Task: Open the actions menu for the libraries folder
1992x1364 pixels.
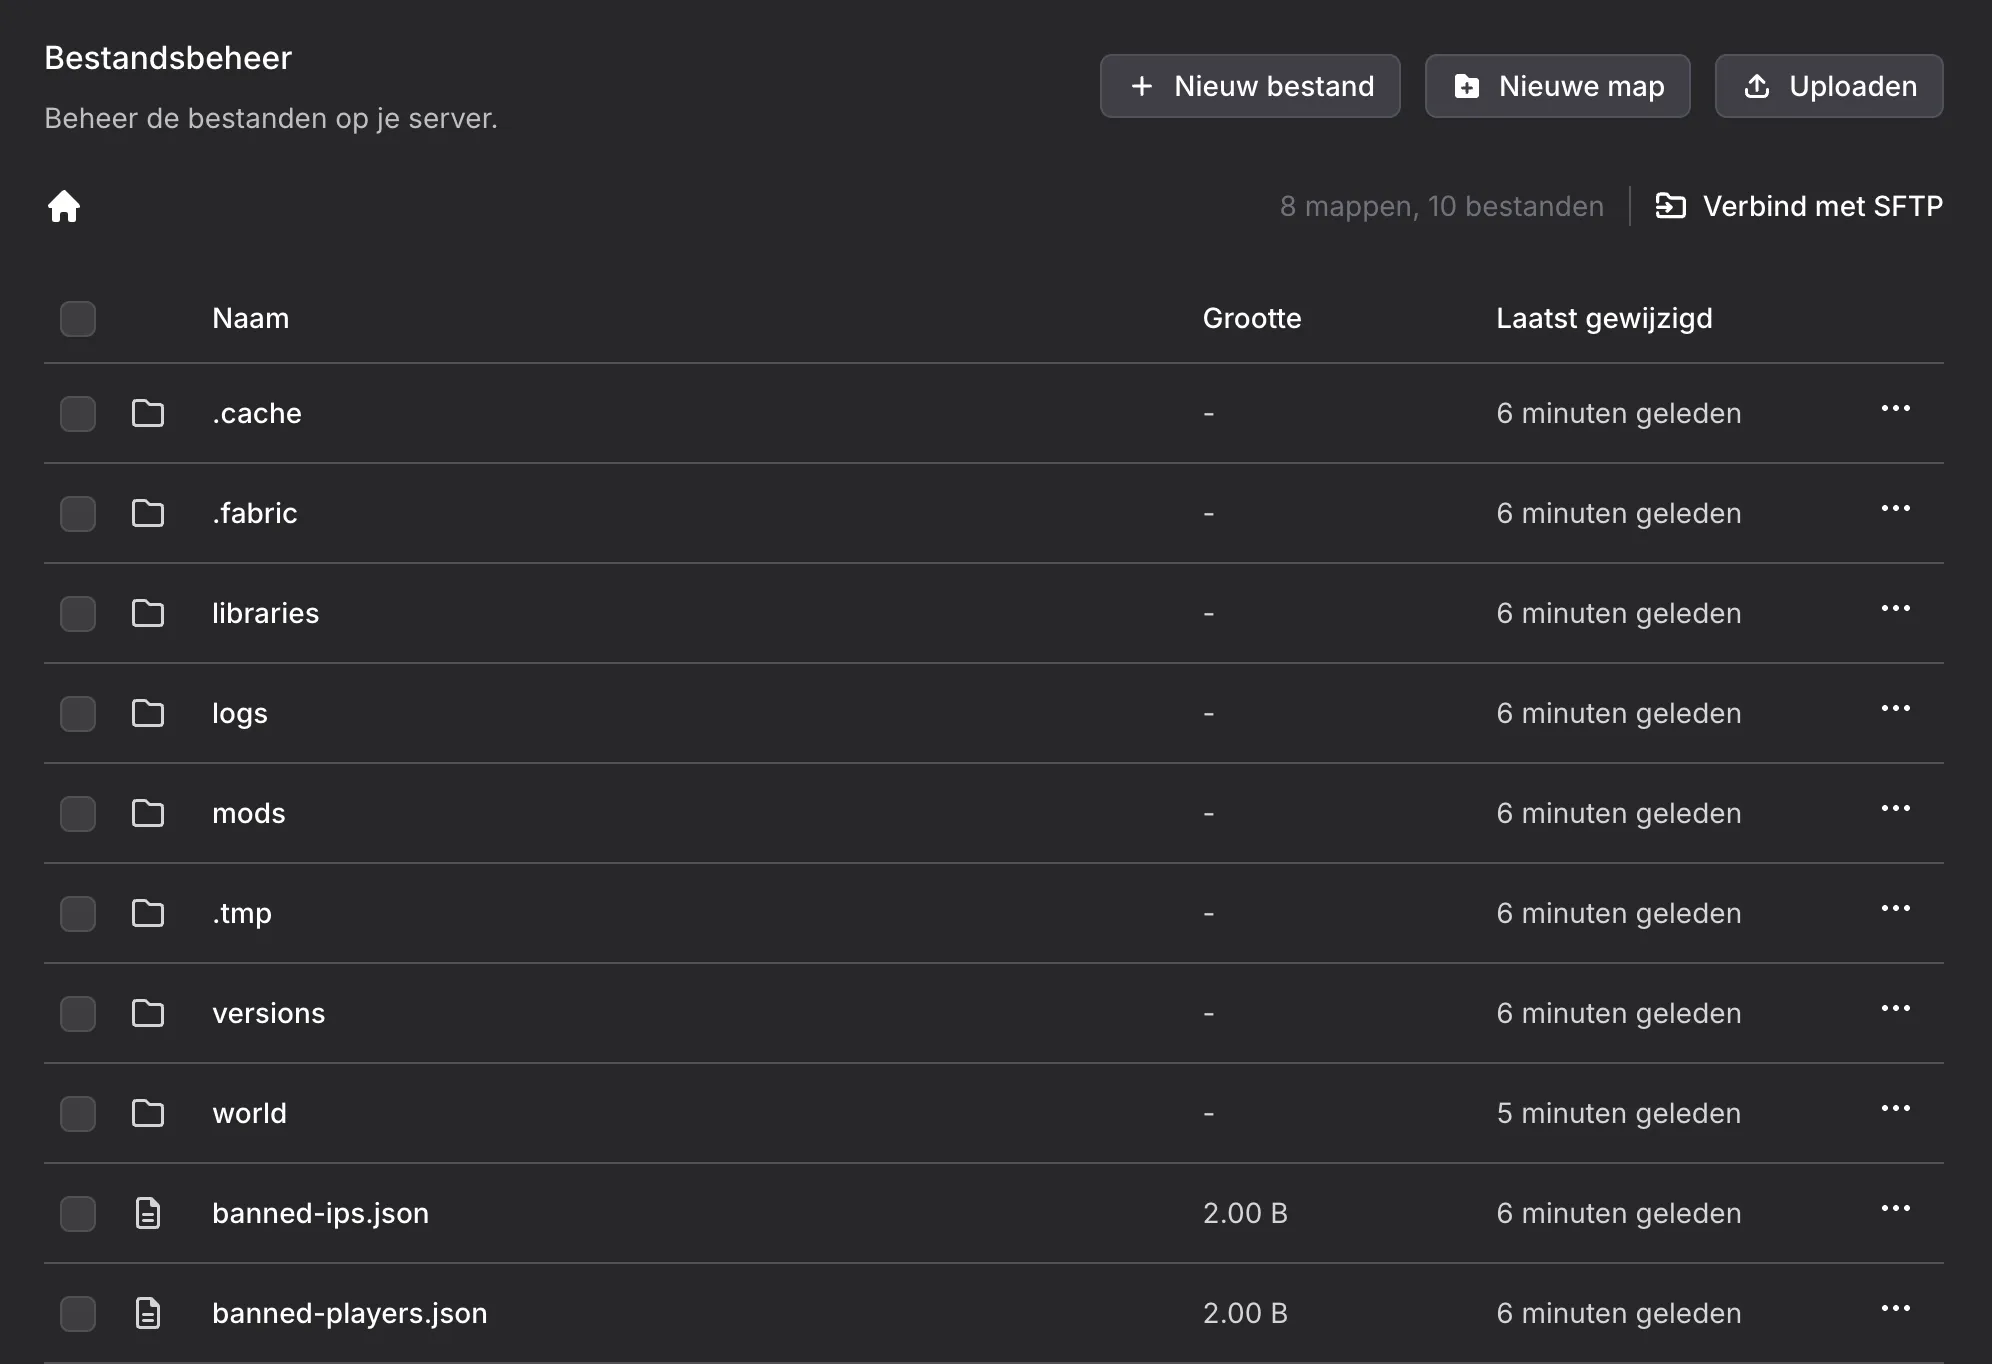Action: (x=1896, y=610)
